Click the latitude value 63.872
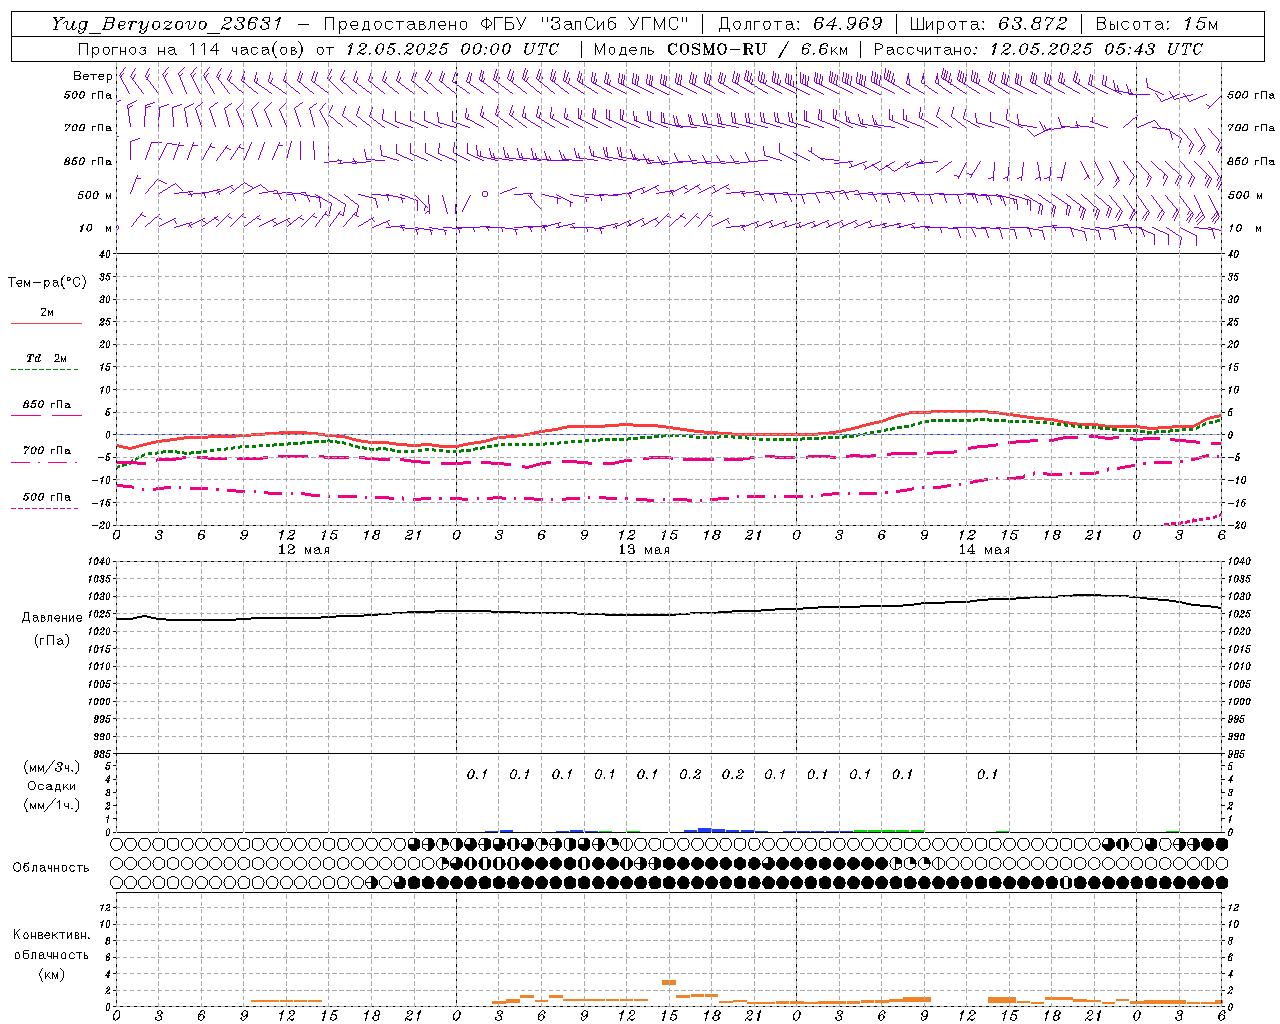This screenshot has height=1024, width=1280. [1032, 24]
